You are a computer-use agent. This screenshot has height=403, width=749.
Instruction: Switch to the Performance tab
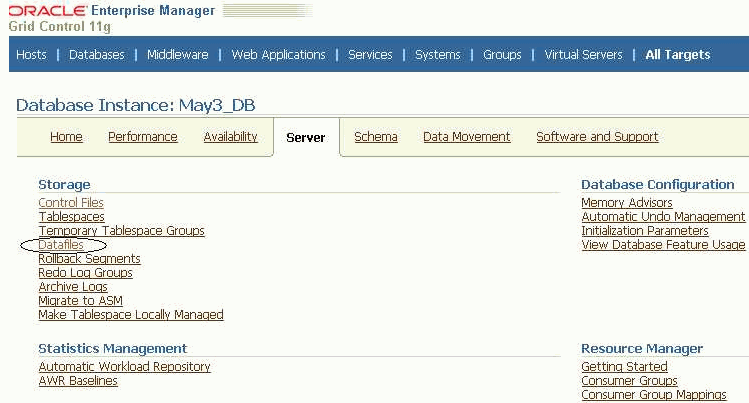142,137
